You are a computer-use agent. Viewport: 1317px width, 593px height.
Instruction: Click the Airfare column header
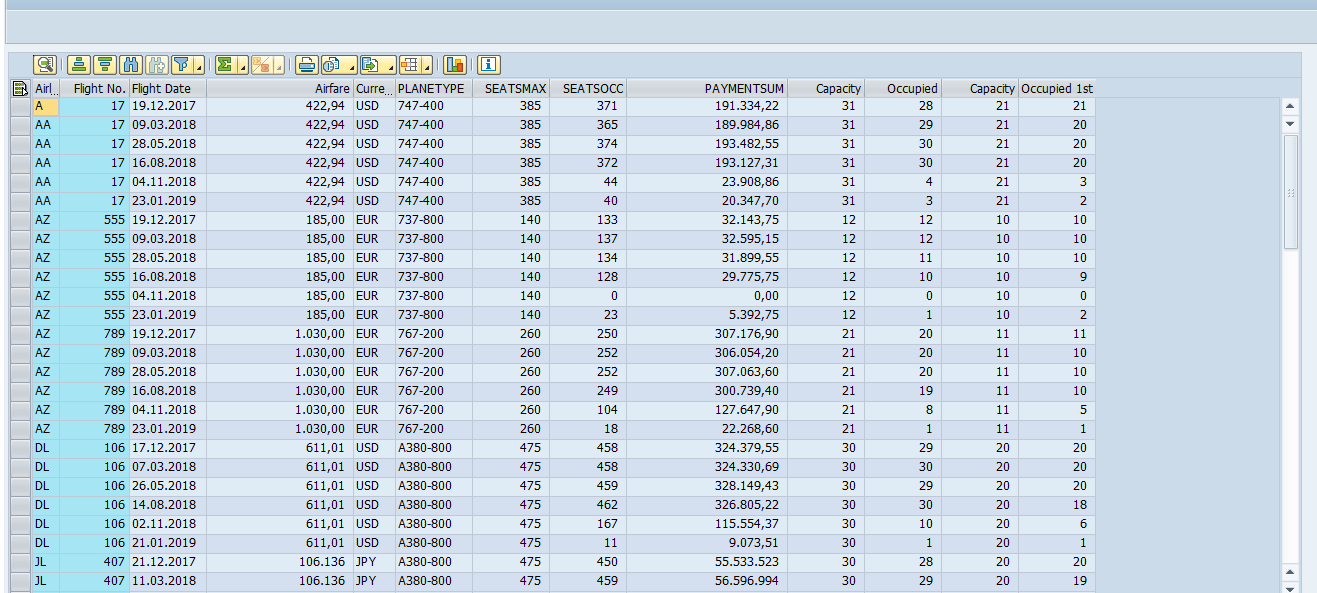280,89
